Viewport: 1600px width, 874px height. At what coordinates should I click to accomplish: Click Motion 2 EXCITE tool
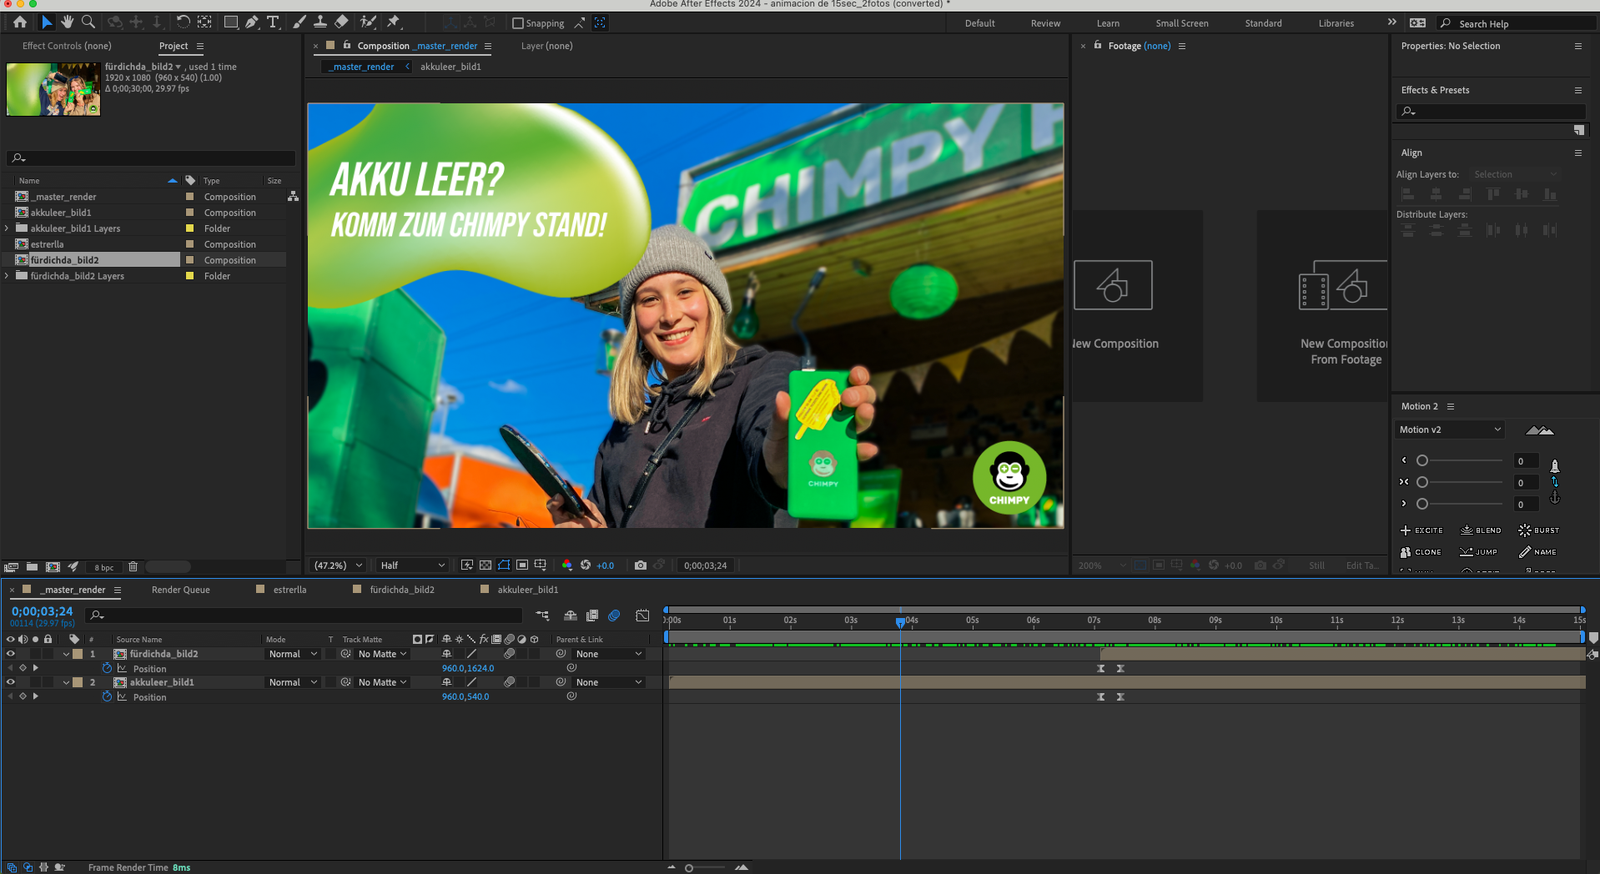1421,530
